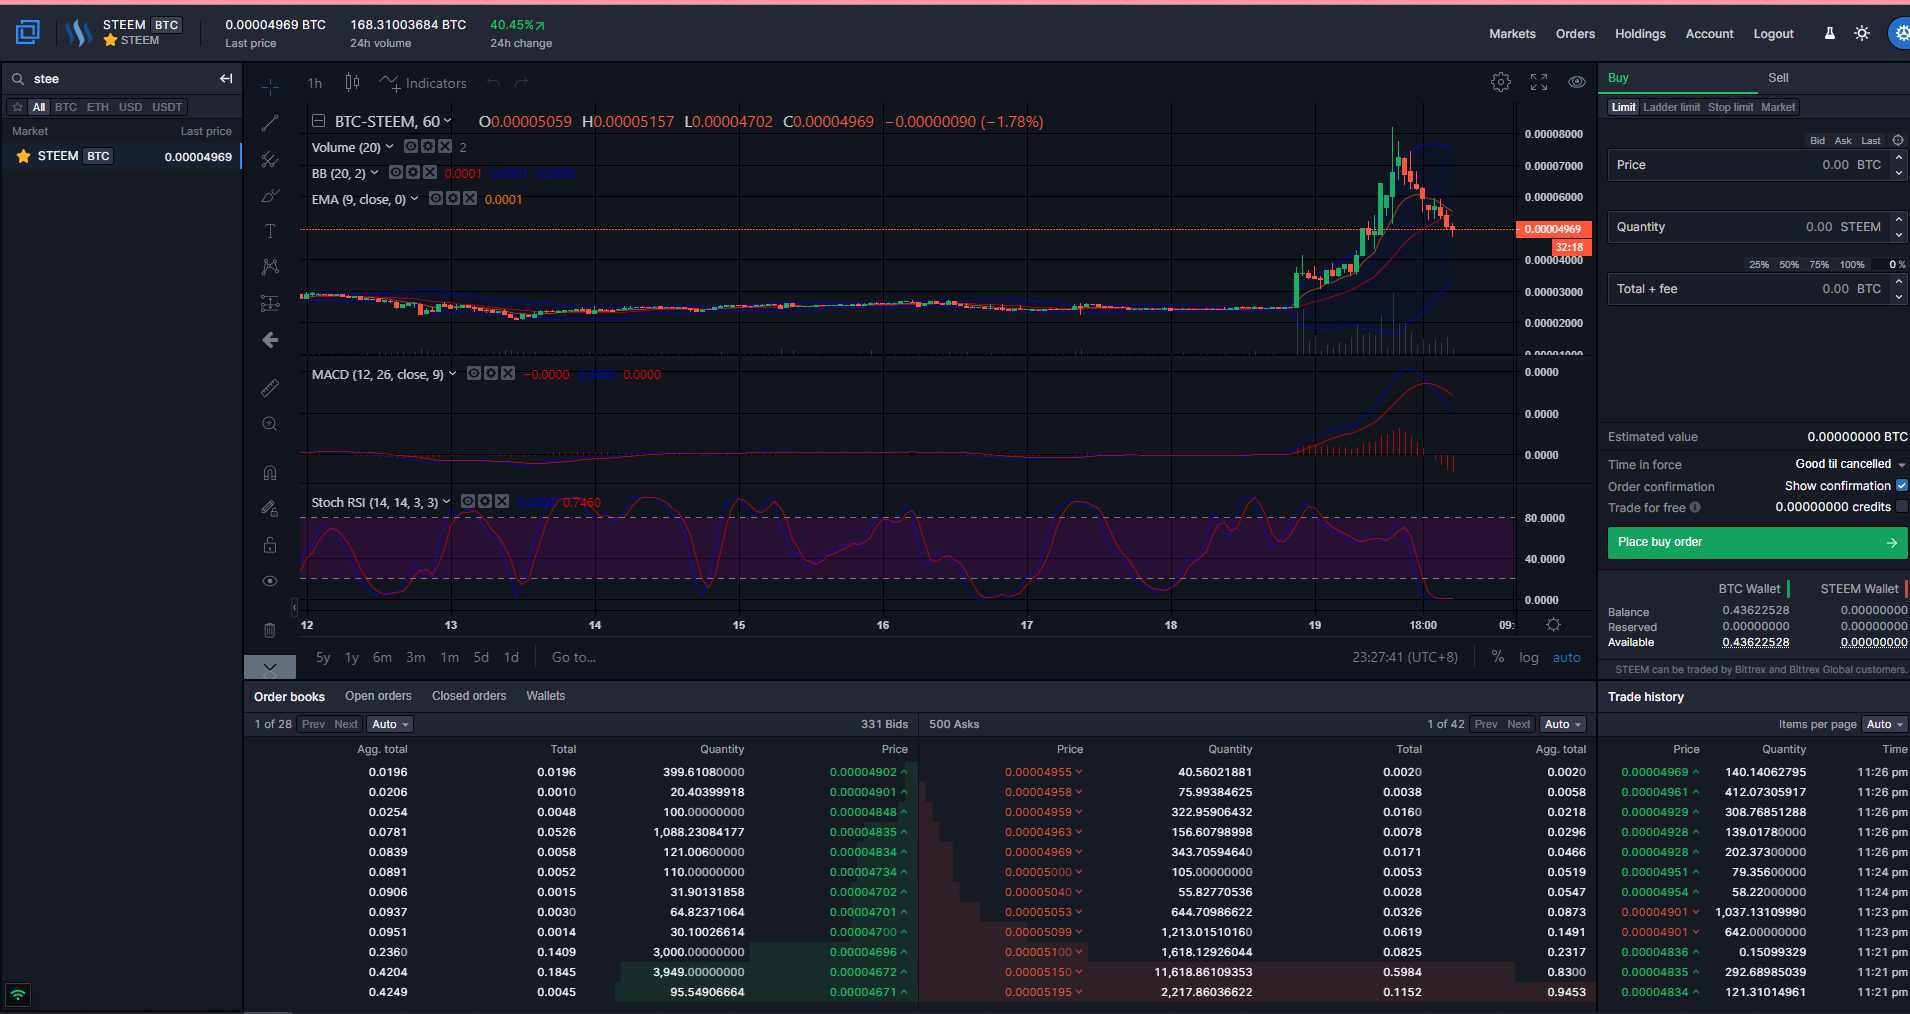Viewport: 1910px width, 1014px height.
Task: Remove the MACD indicator
Action: [x=508, y=373]
